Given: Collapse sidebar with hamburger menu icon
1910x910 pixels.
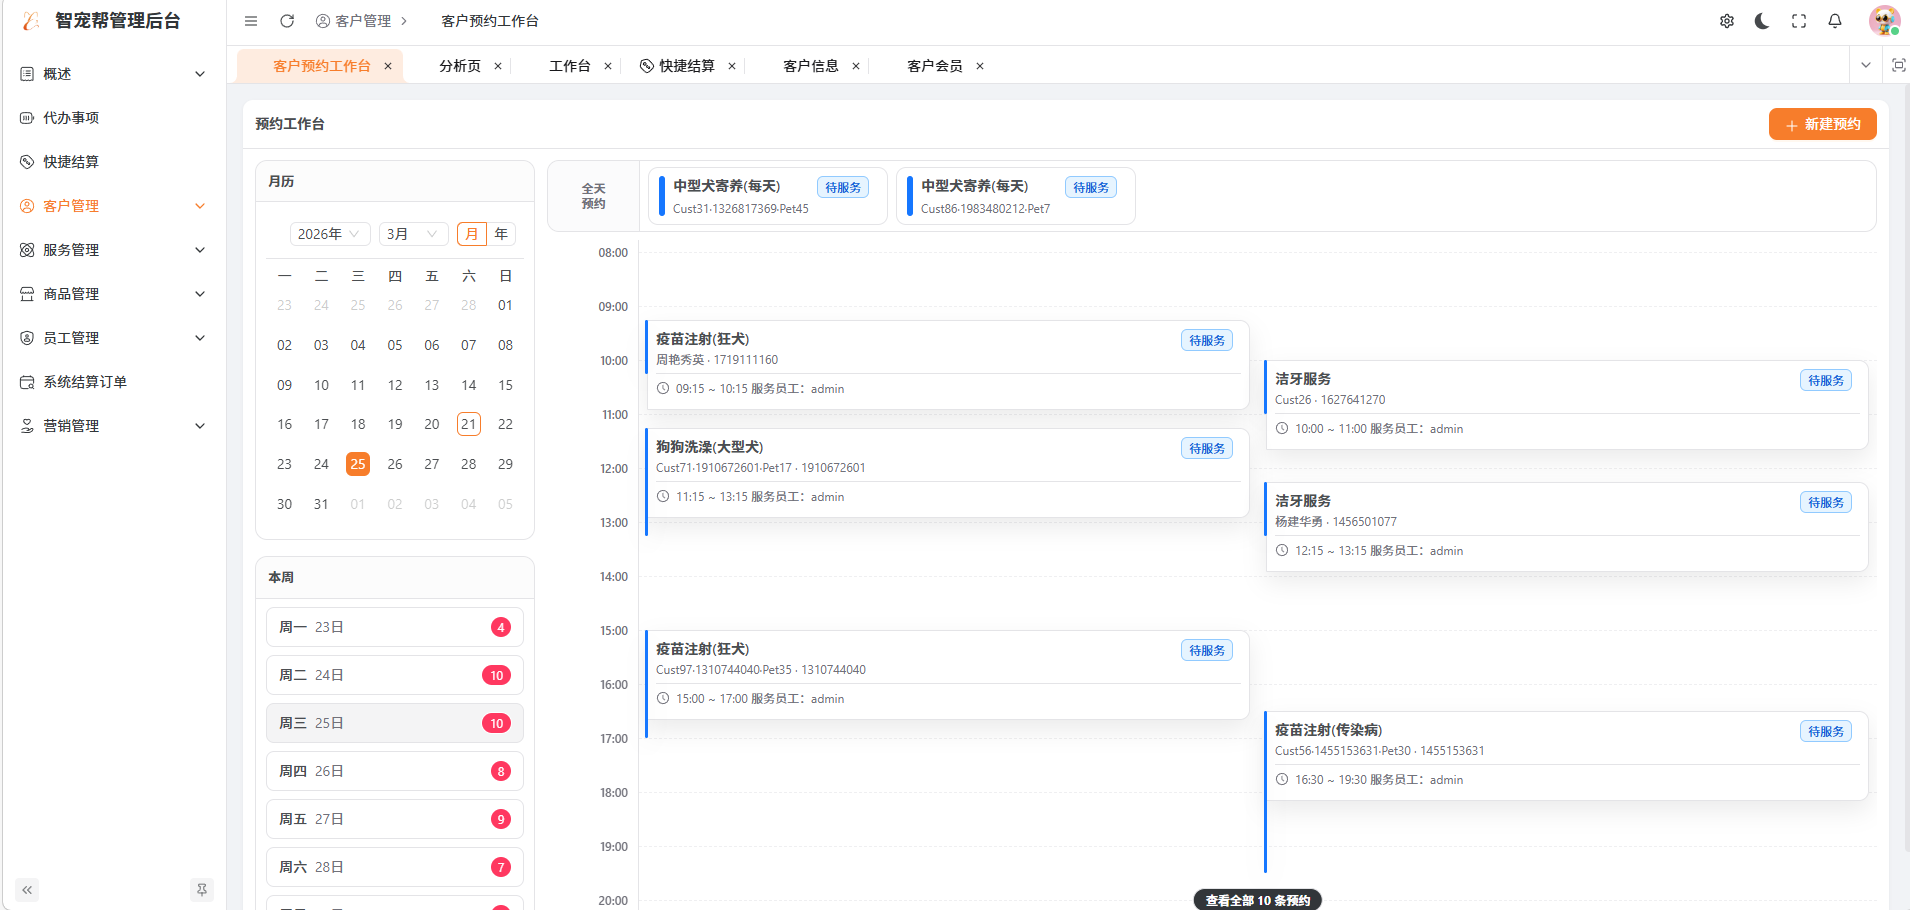Looking at the screenshot, I should [x=251, y=21].
